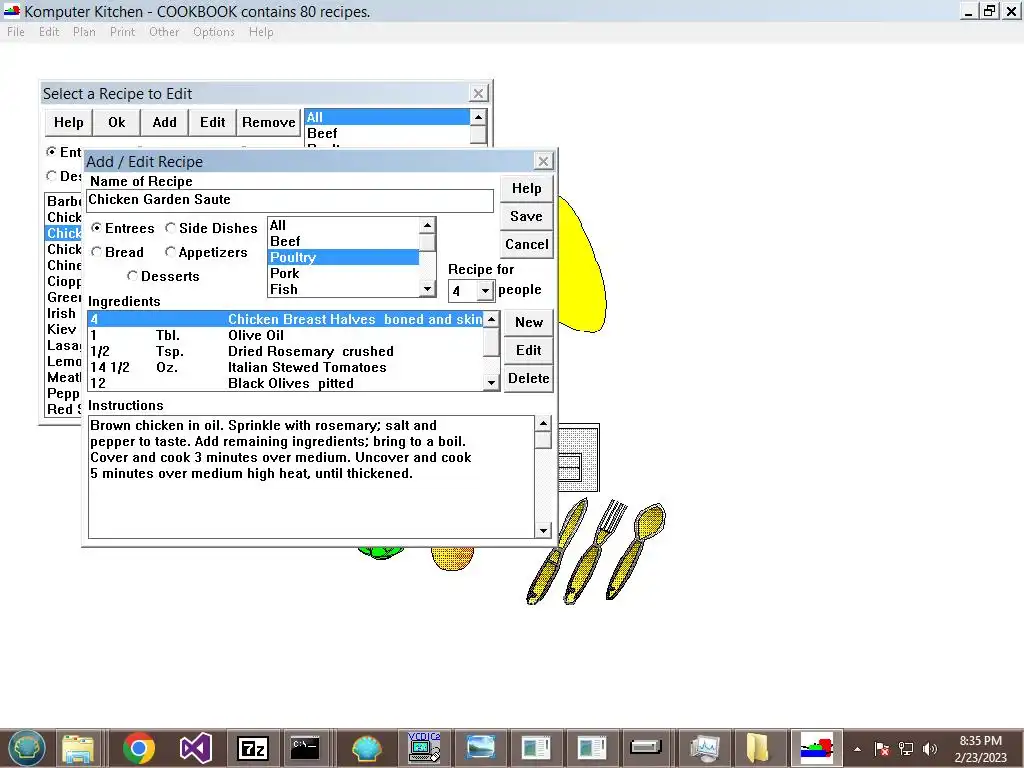Click the Ingredients list's scrollbar thumb
The width and height of the screenshot is (1024, 768).
coord(491,342)
